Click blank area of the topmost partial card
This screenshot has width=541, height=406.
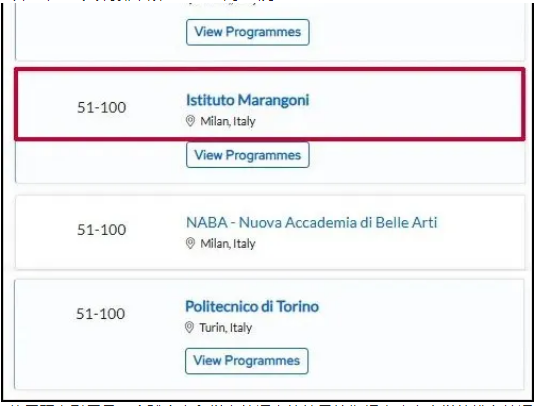tap(414, 31)
